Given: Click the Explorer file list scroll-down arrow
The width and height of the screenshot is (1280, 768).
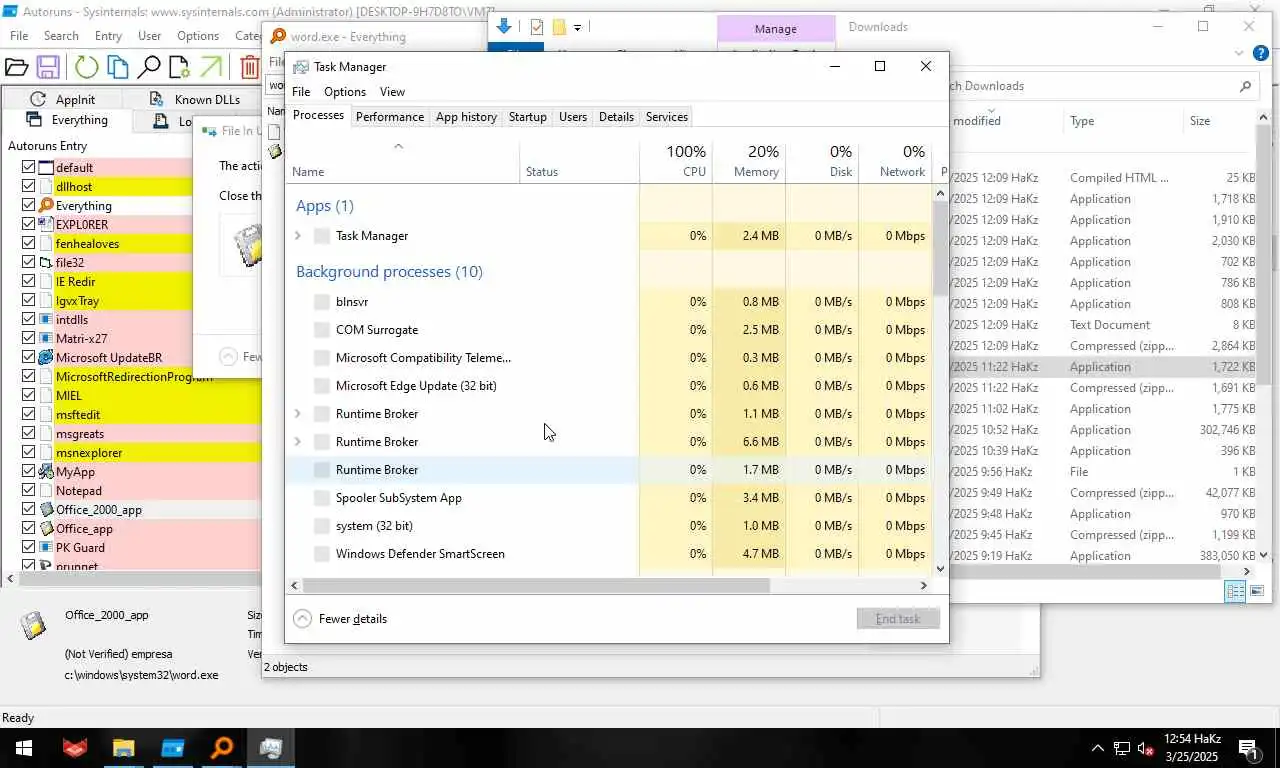Looking at the screenshot, I should (x=1263, y=555).
